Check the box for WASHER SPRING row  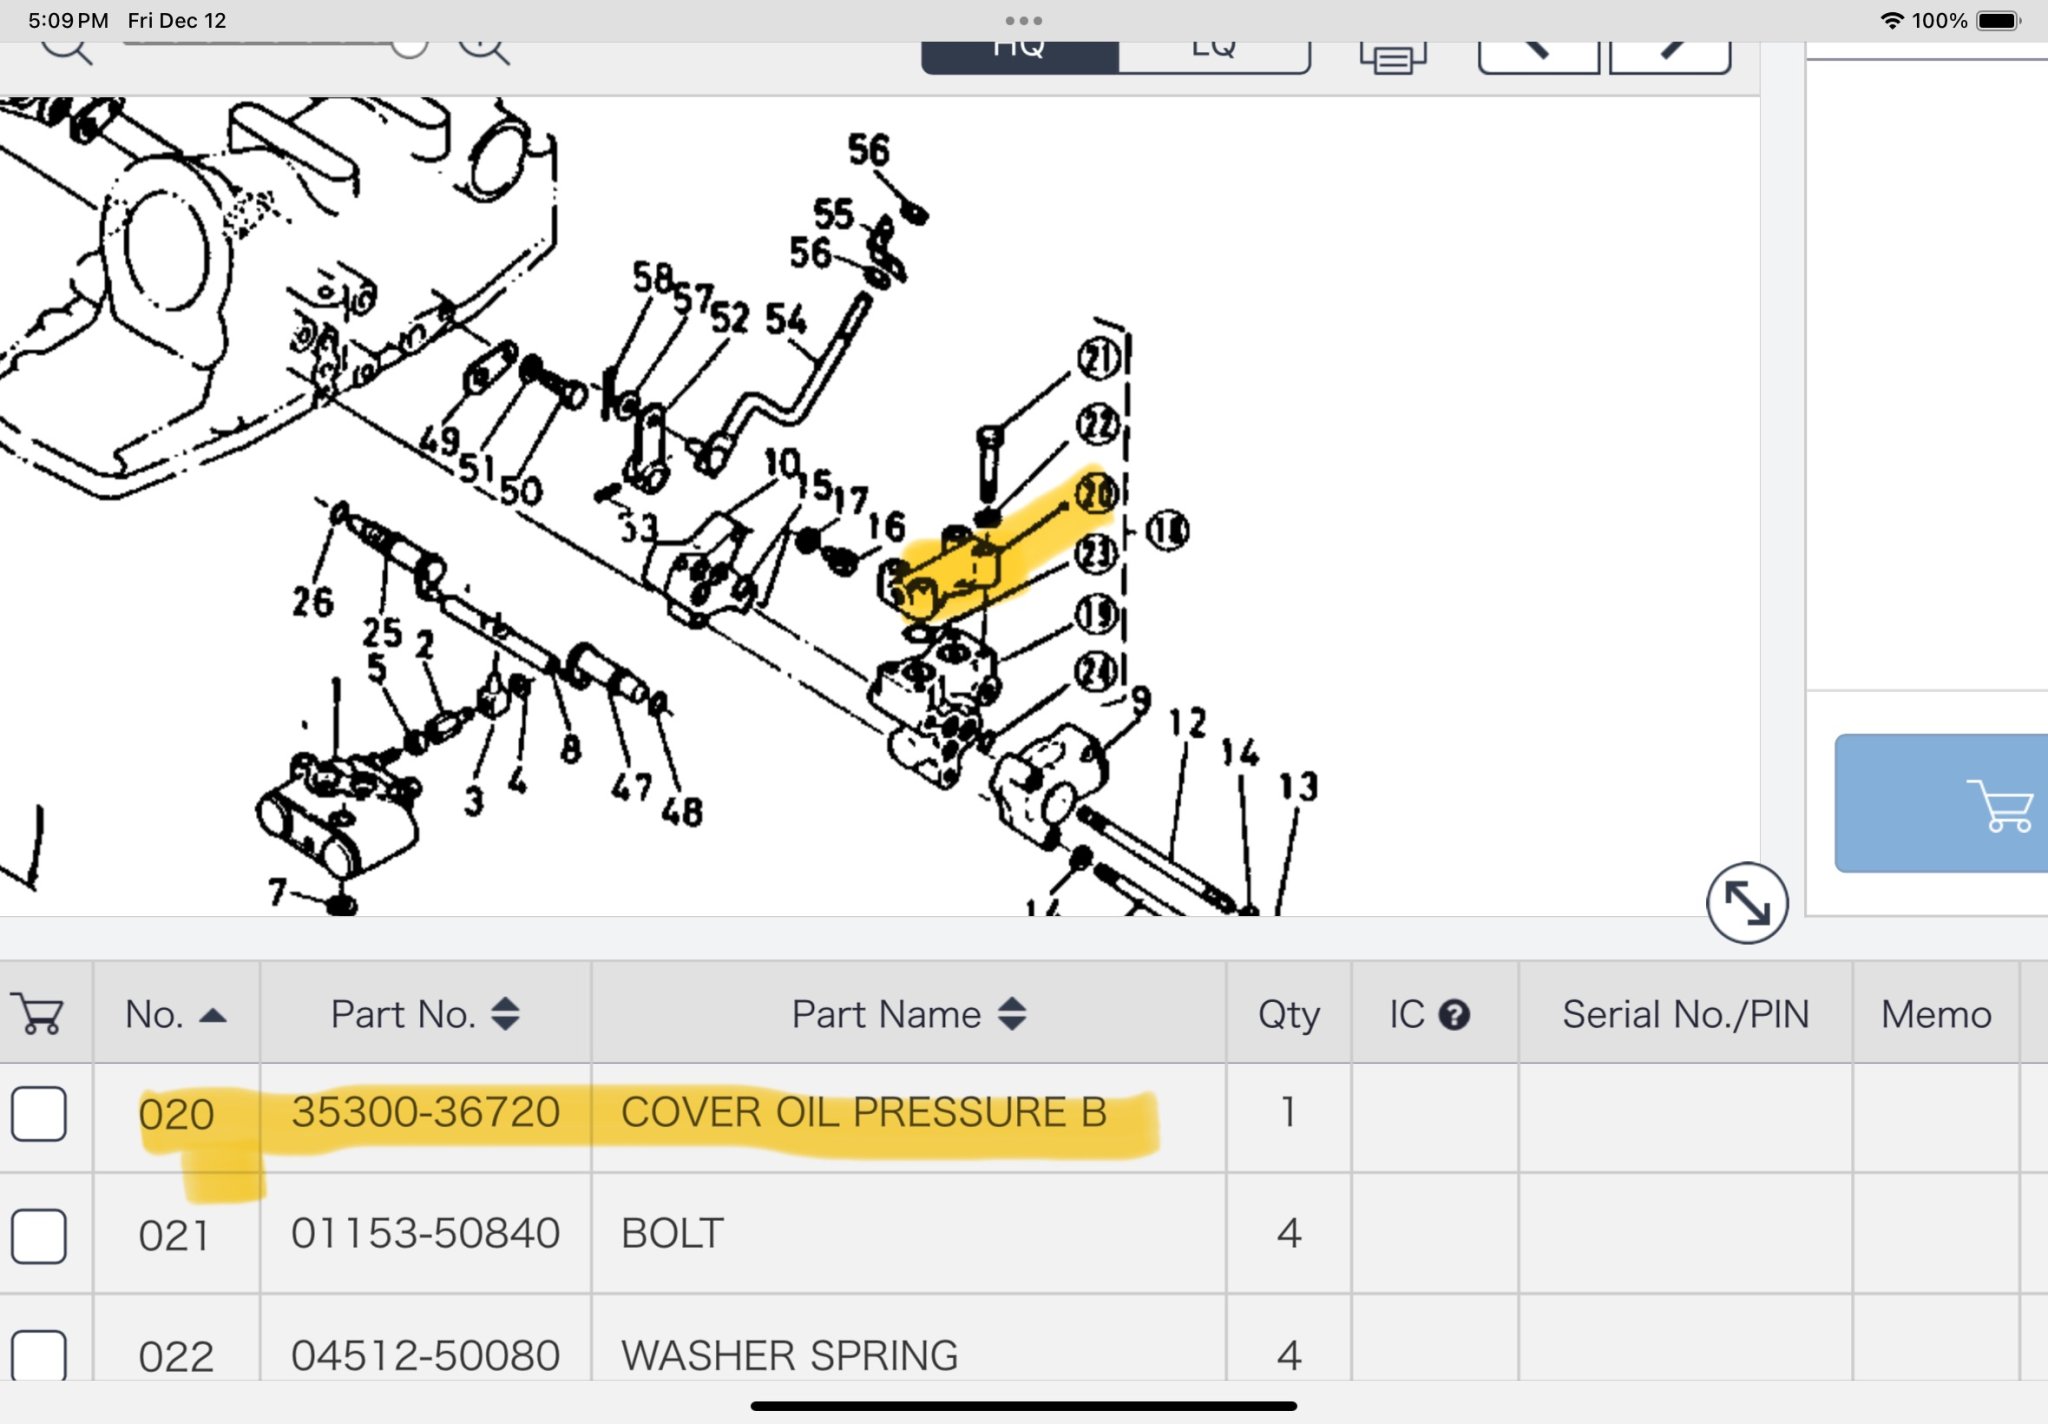(39, 1355)
